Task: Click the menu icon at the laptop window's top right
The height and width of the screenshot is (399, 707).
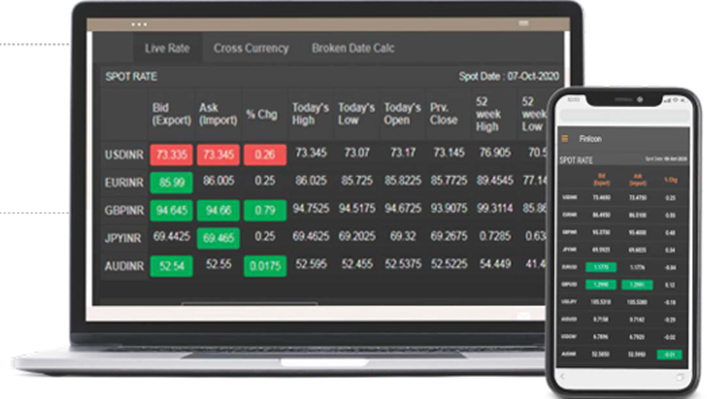Action: coord(523,23)
